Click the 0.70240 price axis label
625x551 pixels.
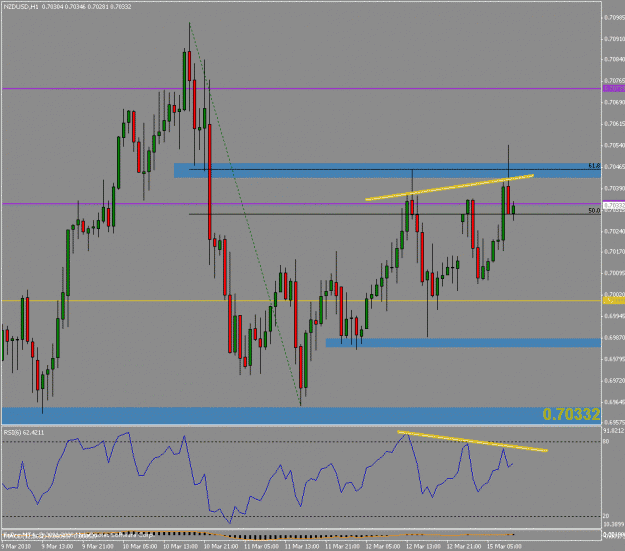[614, 231]
